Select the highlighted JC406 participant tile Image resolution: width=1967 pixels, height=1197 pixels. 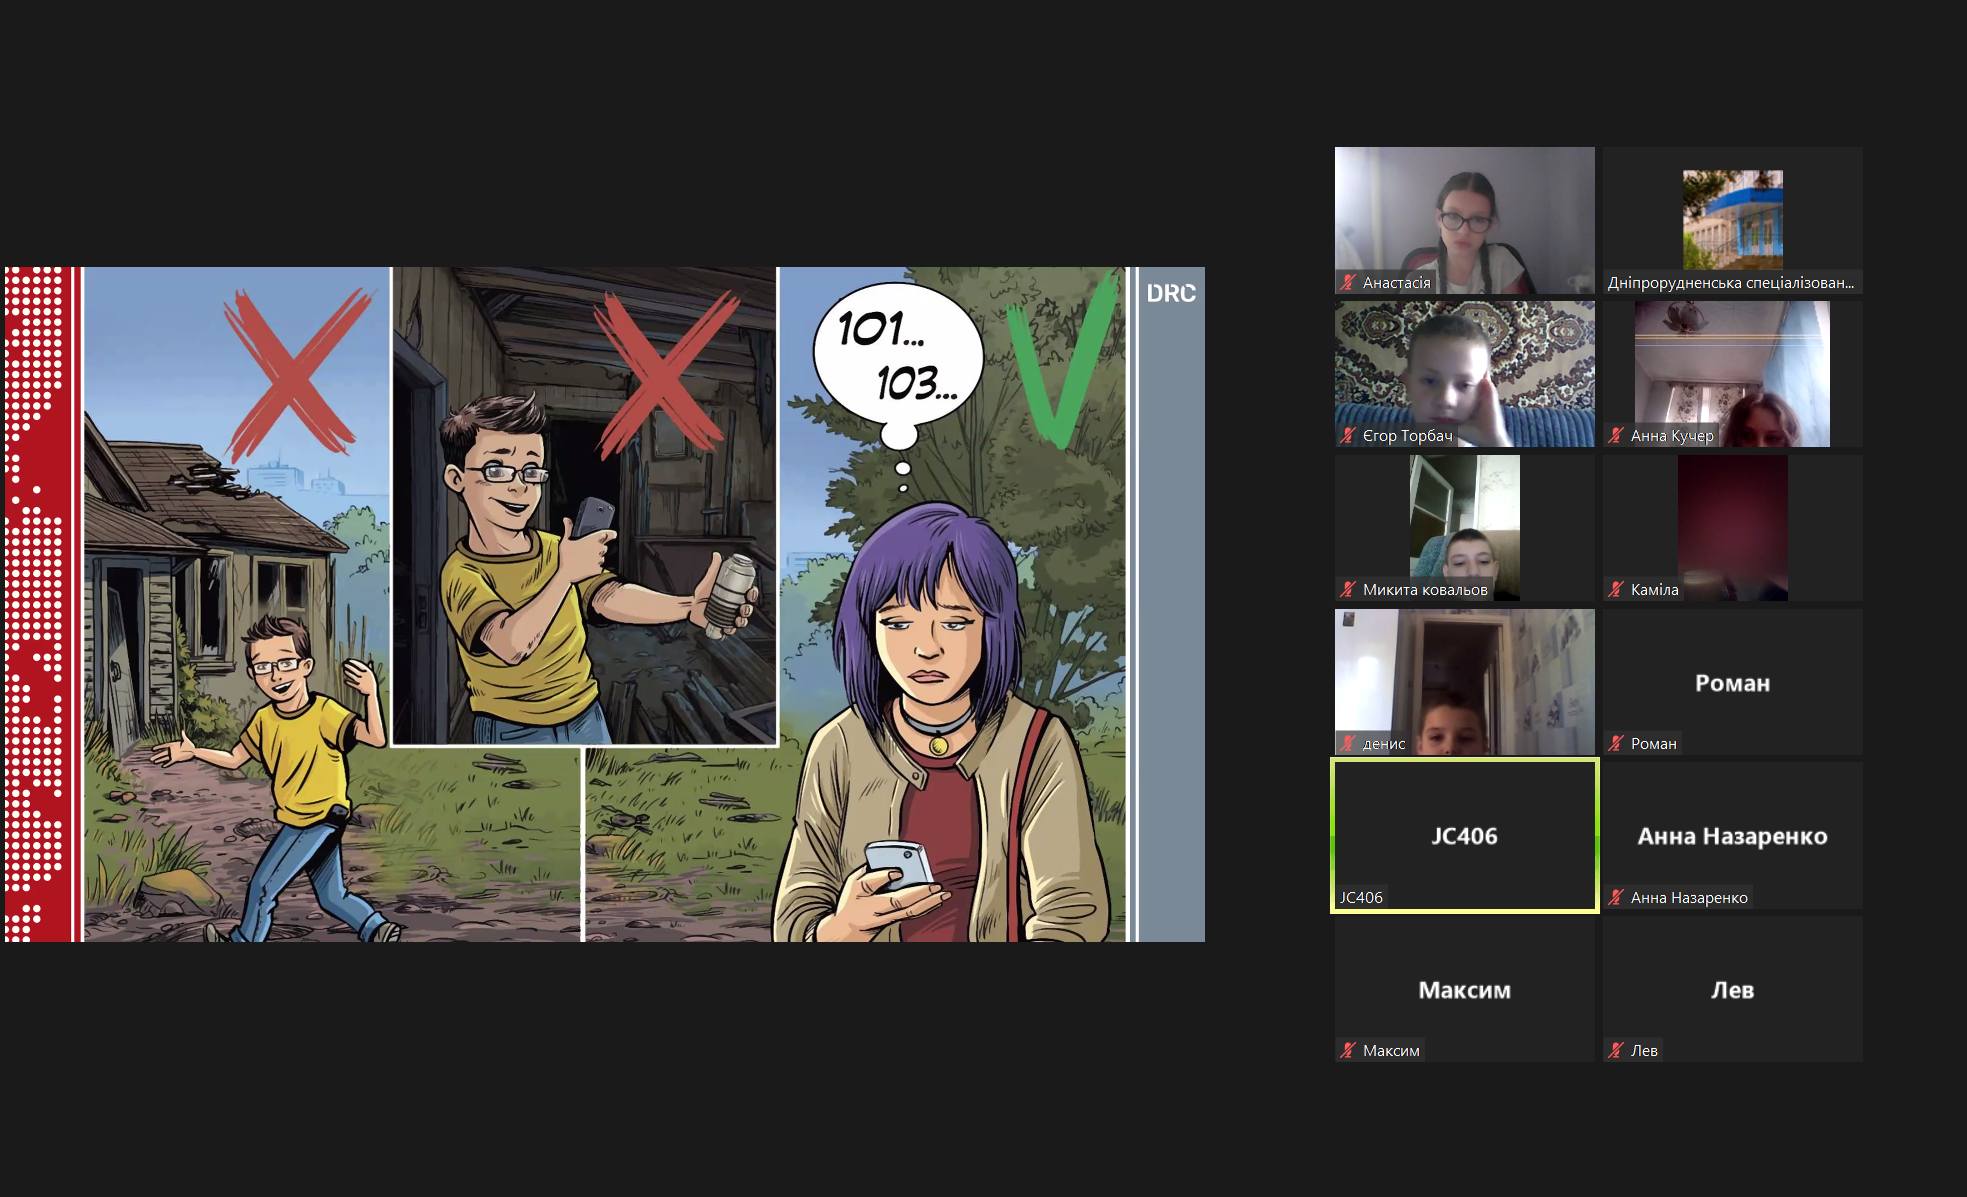pos(1464,835)
